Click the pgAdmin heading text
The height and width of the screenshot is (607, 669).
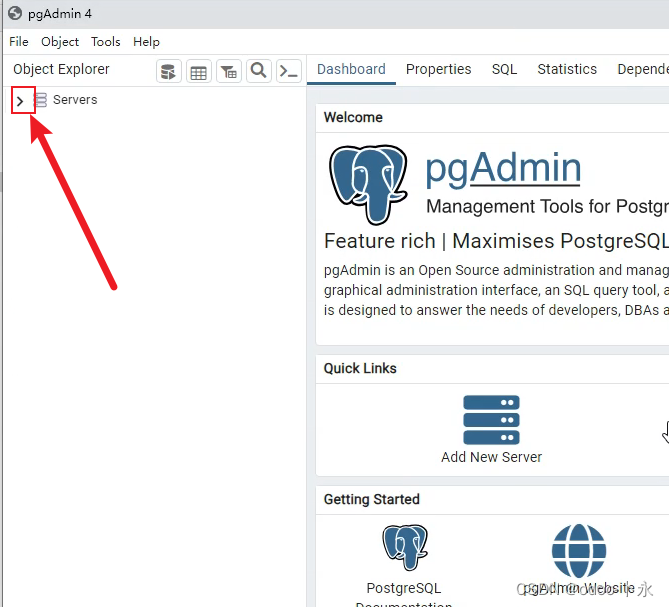click(x=503, y=168)
